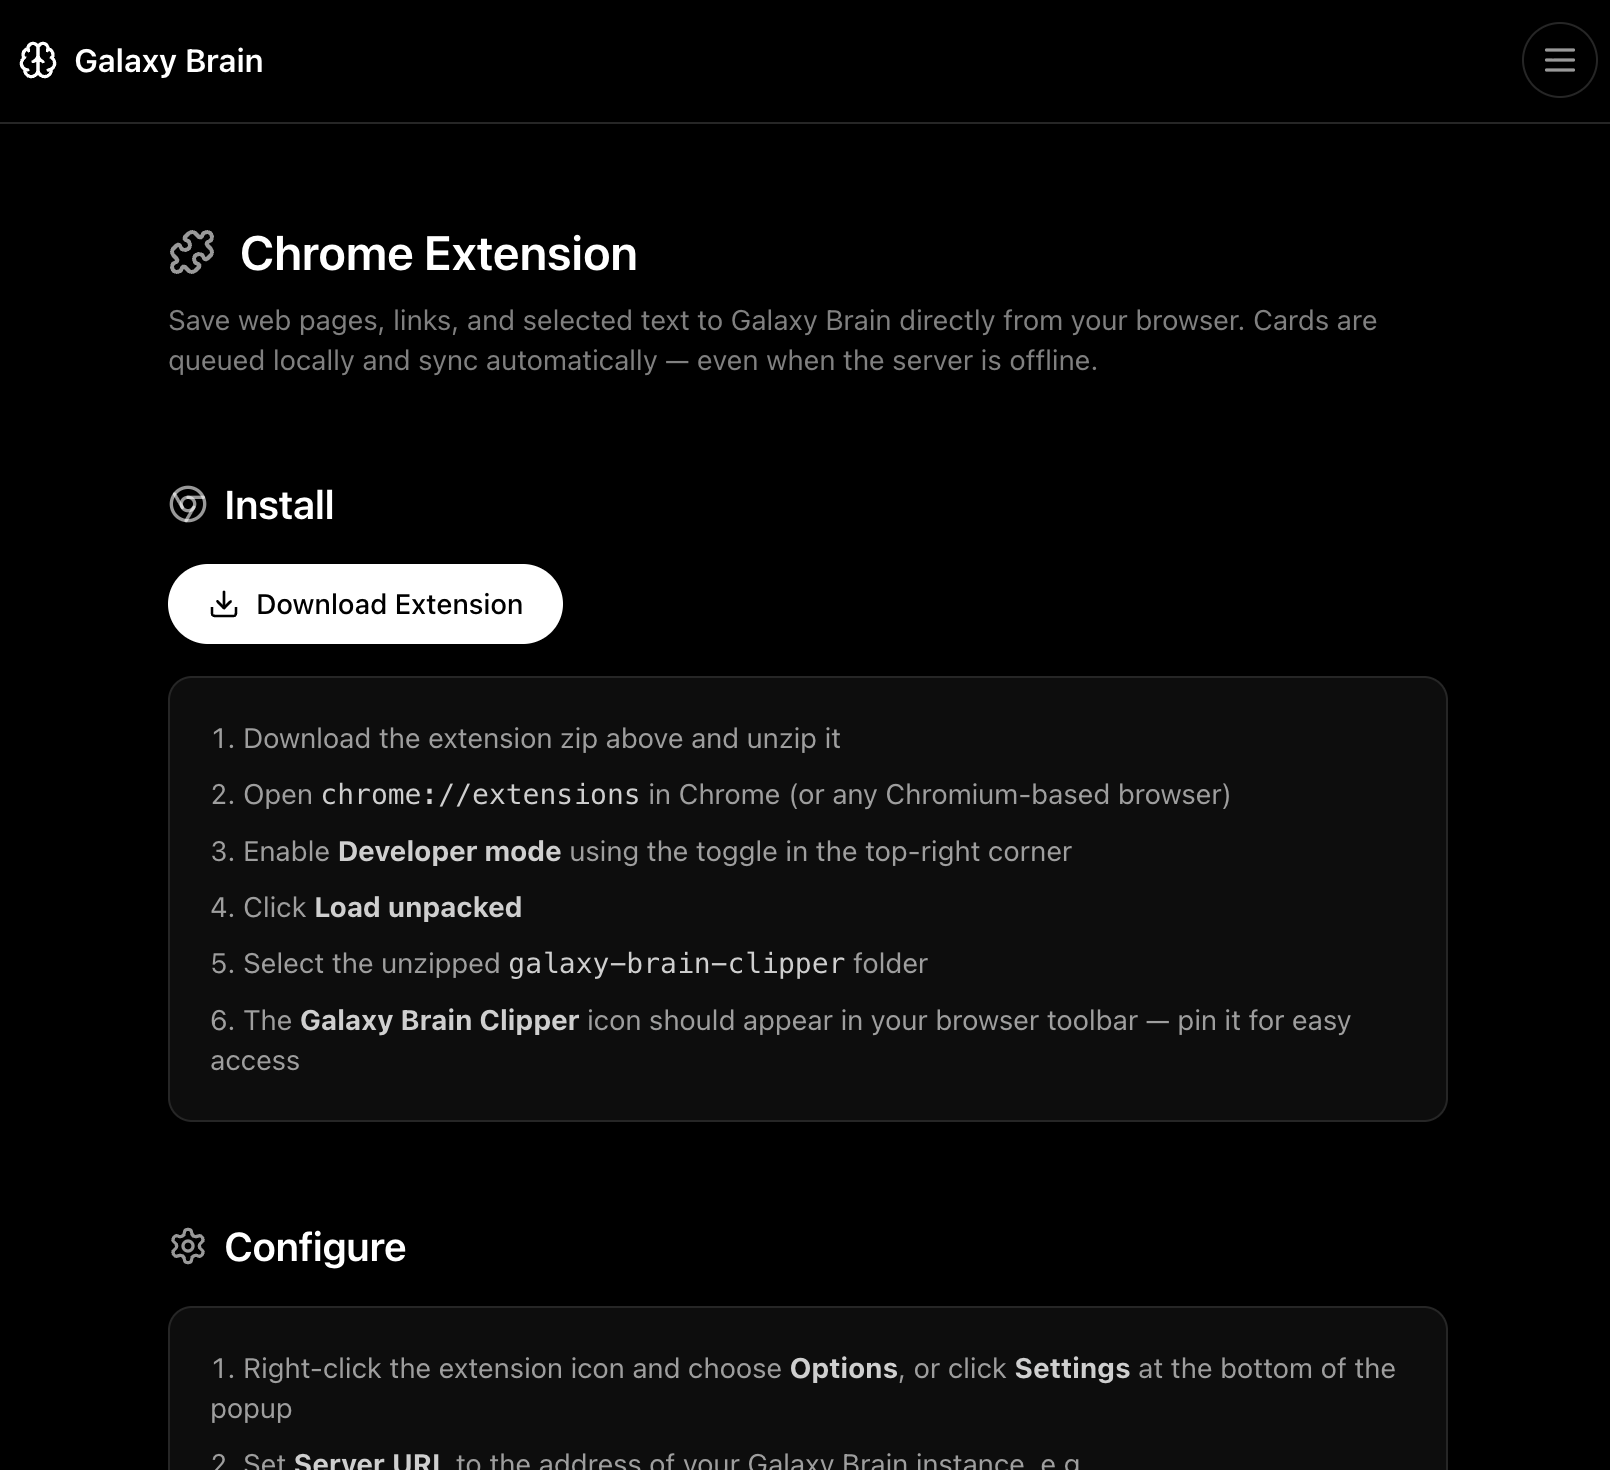Click the Chrome Extension page heading
1610x1470 pixels.
coord(438,254)
